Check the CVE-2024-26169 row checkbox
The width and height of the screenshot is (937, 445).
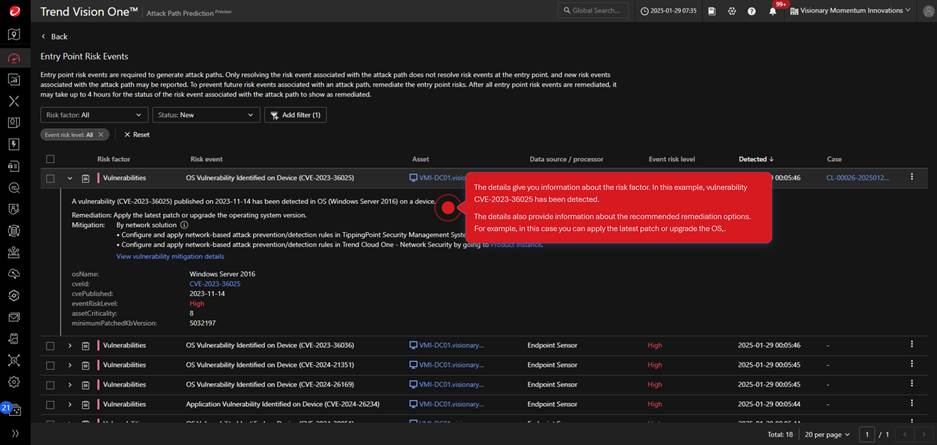(x=50, y=385)
